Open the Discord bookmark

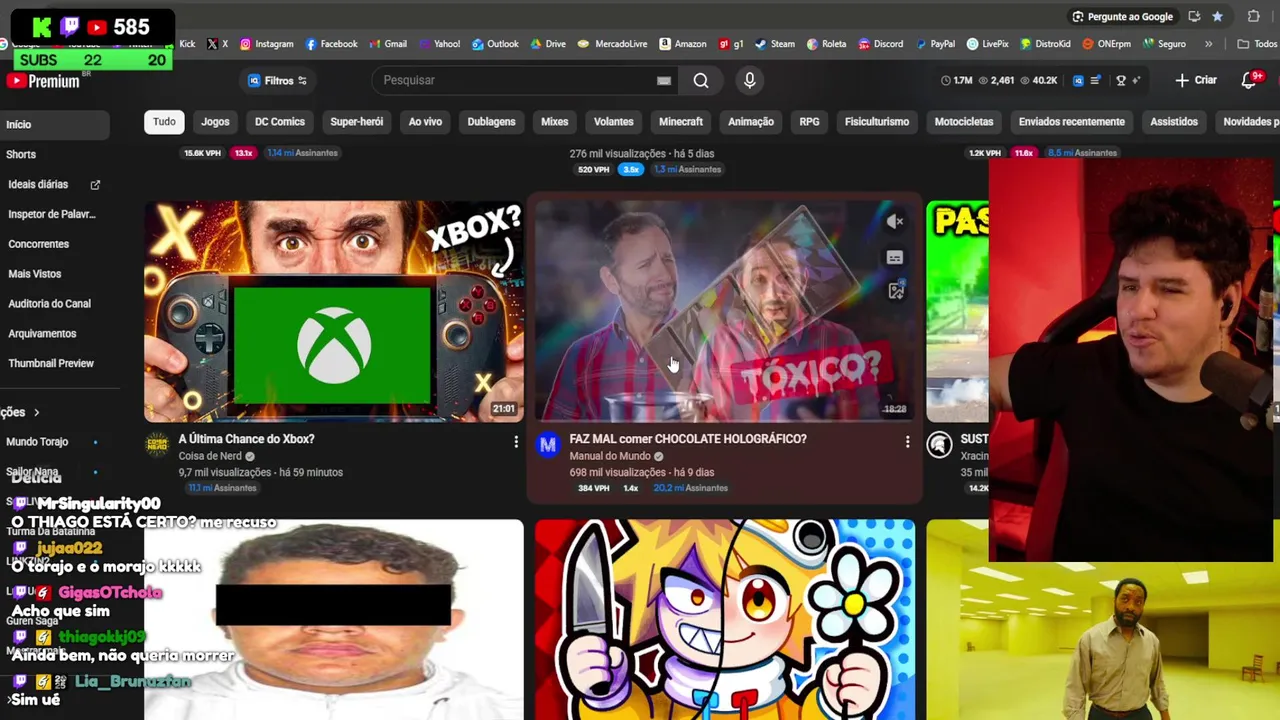(880, 44)
